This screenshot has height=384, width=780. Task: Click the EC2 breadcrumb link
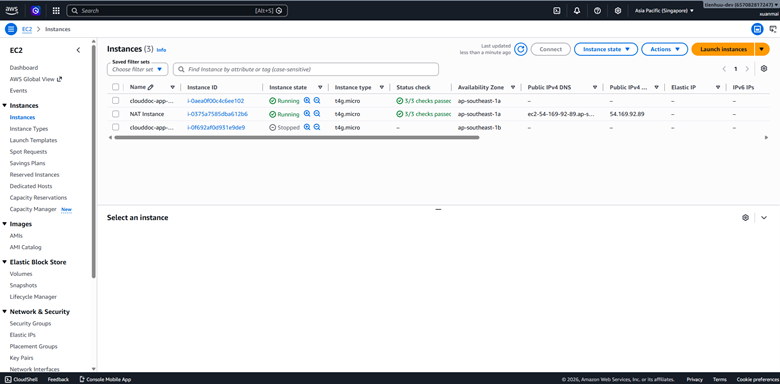point(27,29)
